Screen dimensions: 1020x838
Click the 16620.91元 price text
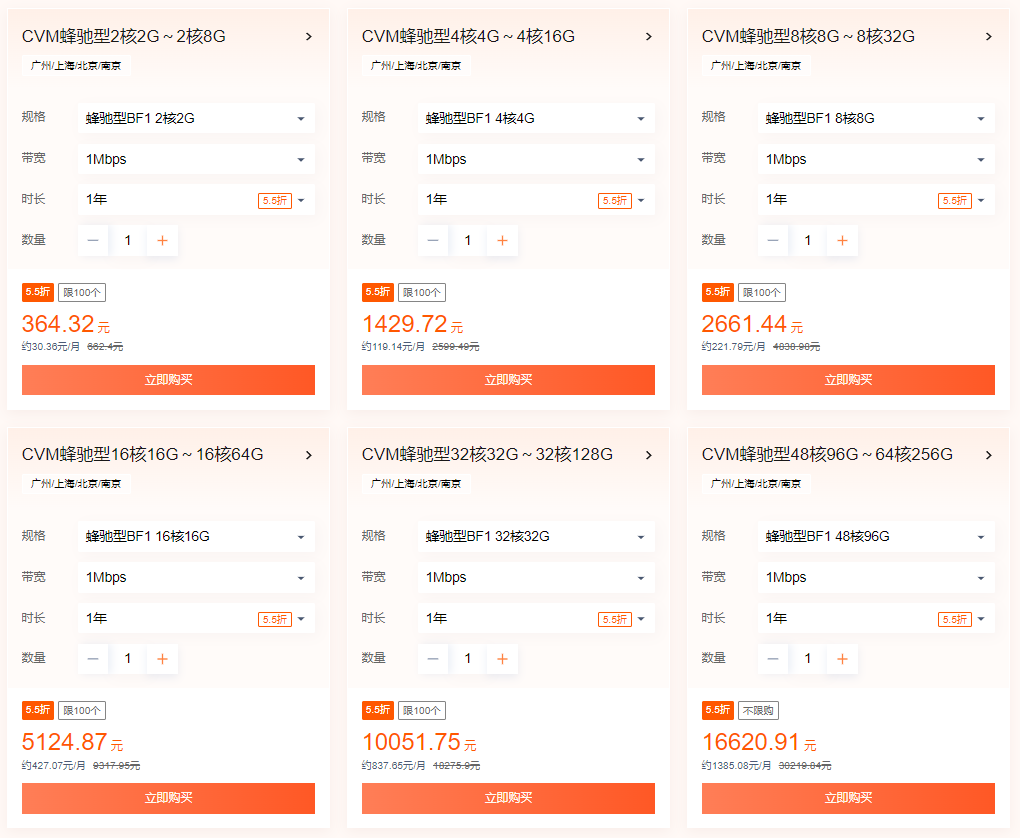tap(759, 742)
